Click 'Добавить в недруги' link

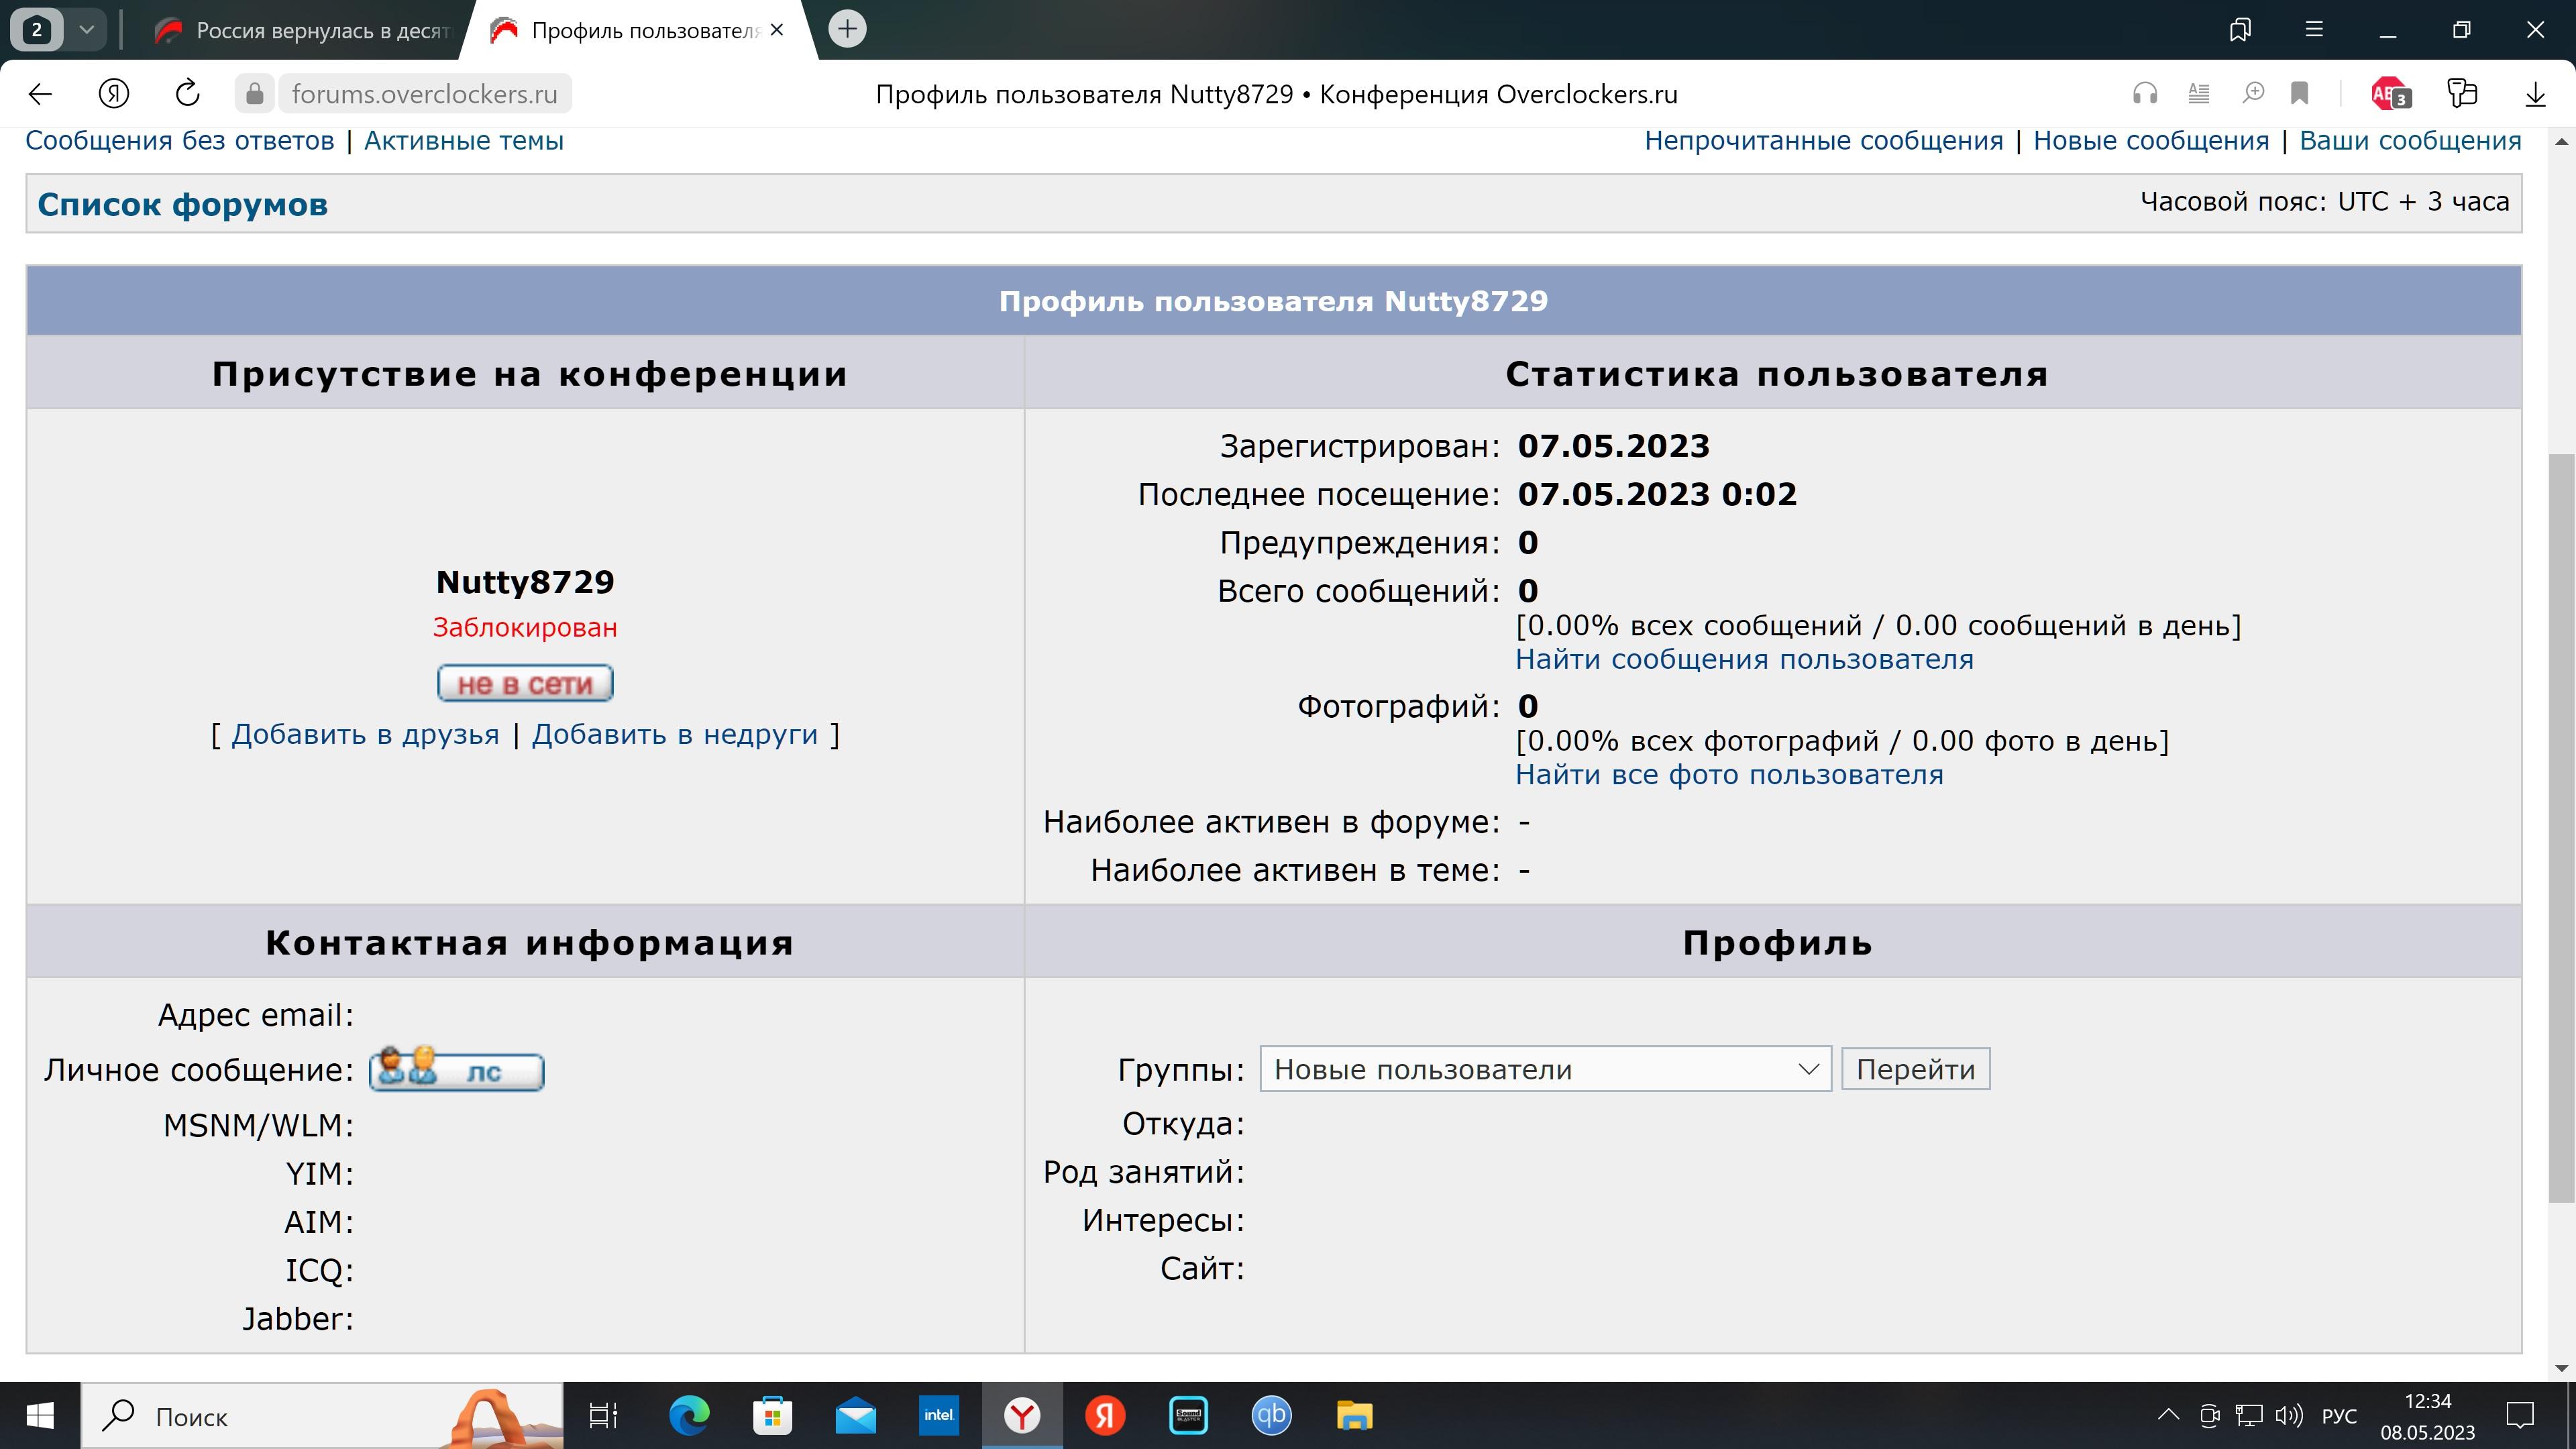(675, 735)
